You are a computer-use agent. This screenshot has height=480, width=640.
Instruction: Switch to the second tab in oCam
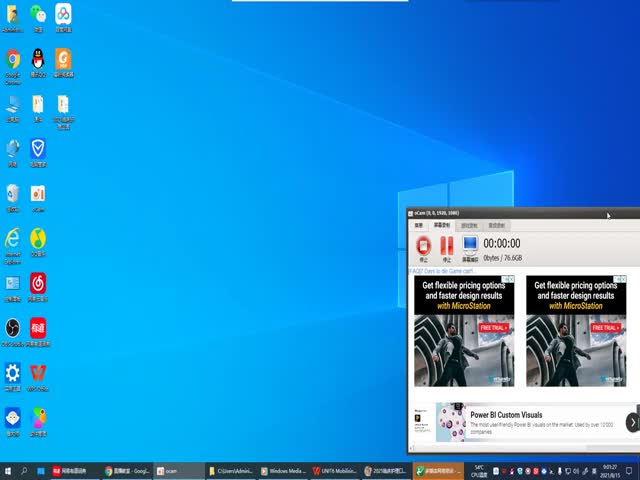coord(441,225)
